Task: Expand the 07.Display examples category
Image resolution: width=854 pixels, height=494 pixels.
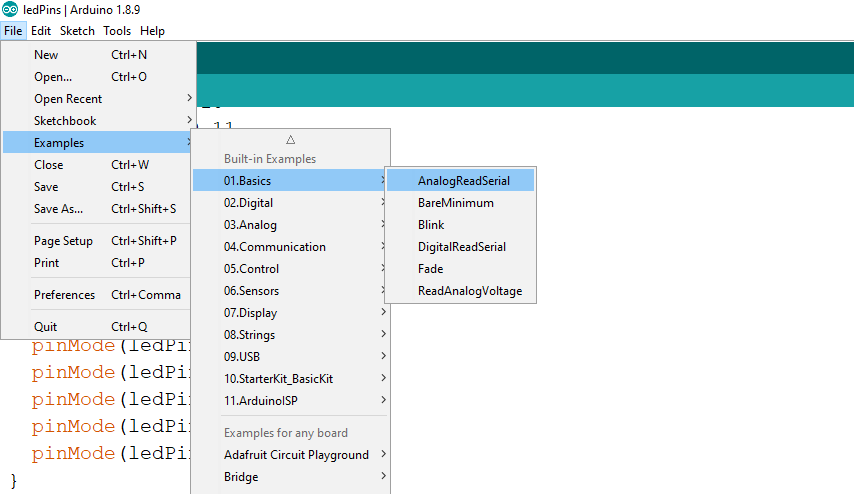Action: point(290,313)
